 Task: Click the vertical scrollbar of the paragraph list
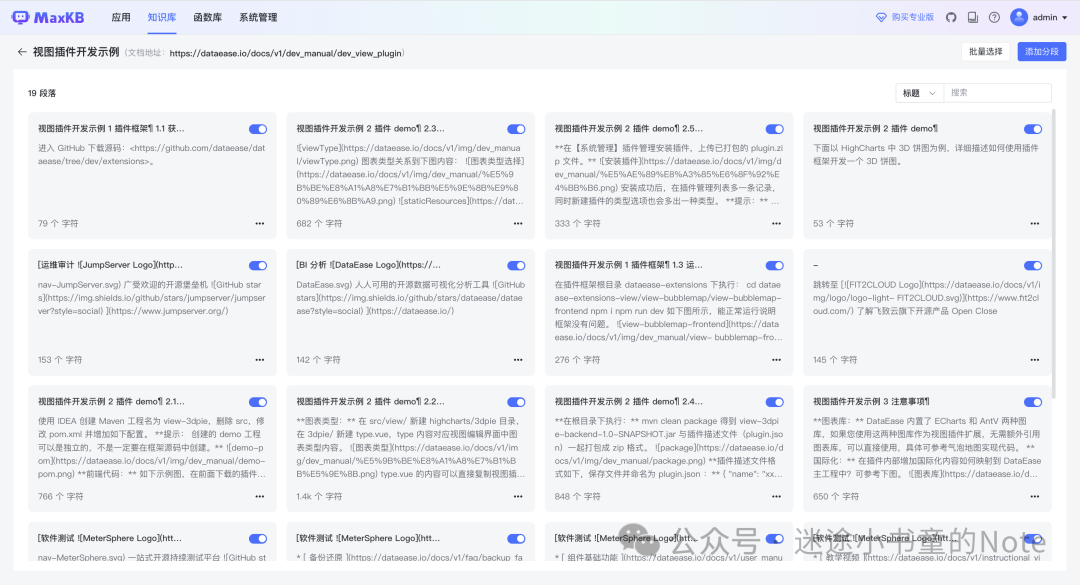coord(1053,252)
